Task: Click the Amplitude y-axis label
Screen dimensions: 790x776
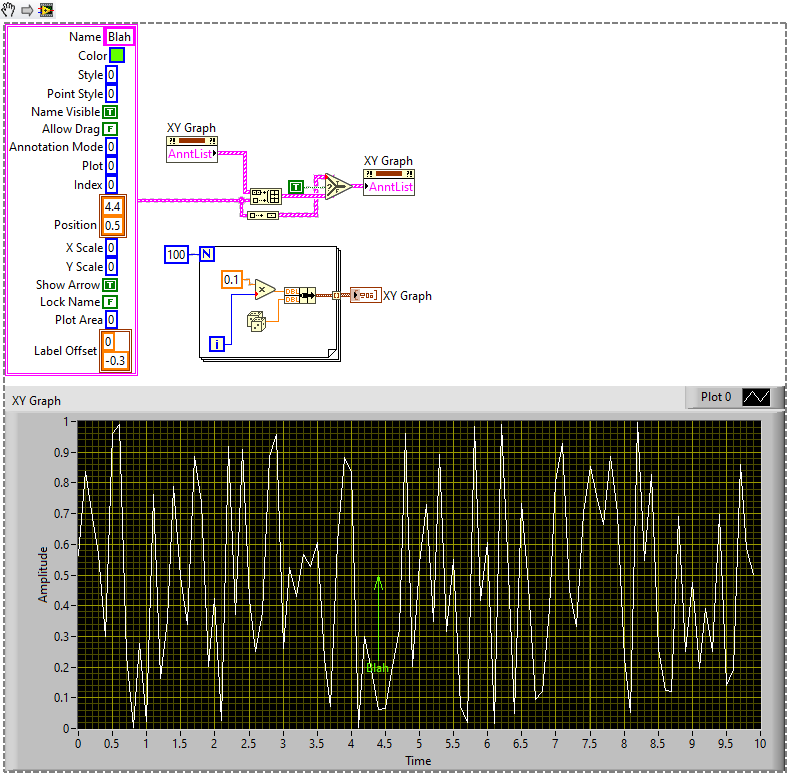Action: tap(43, 574)
